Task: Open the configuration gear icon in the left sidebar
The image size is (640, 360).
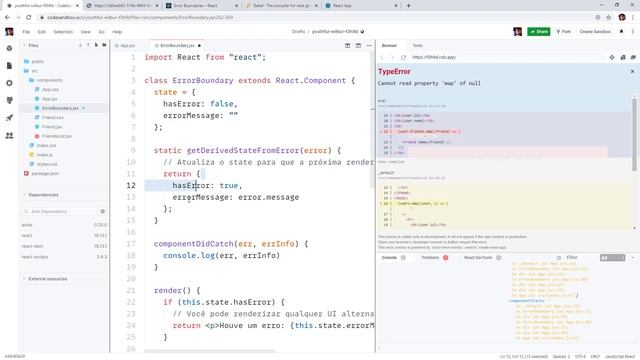Action: 9,83
